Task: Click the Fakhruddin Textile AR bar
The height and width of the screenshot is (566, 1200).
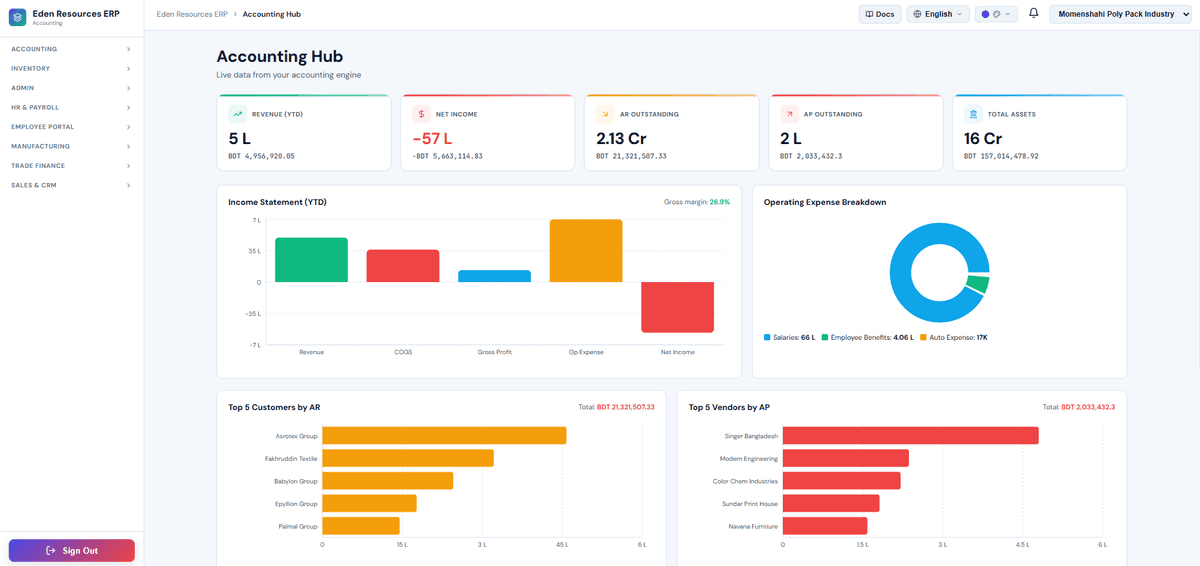Action: (408, 458)
